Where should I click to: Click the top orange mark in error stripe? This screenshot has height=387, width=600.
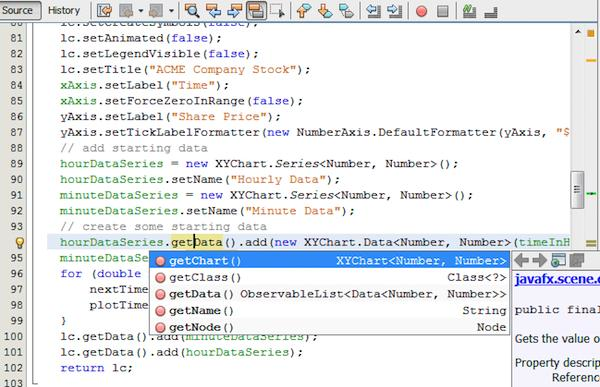click(592, 60)
